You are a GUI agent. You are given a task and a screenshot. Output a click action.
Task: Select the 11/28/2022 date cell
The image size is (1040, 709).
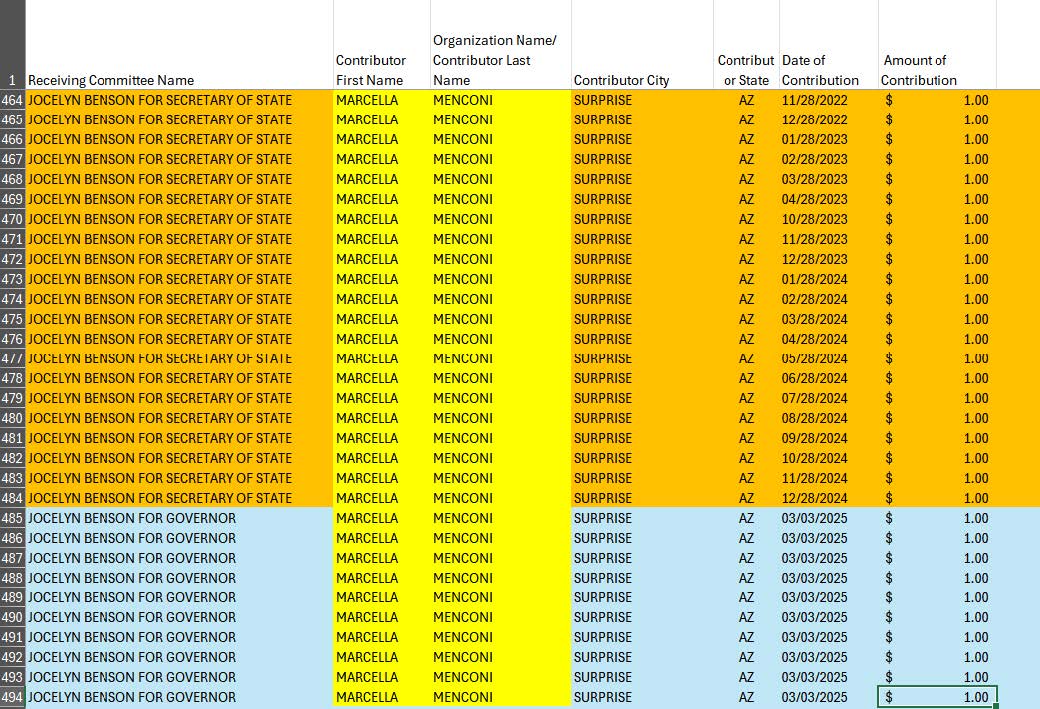820,100
